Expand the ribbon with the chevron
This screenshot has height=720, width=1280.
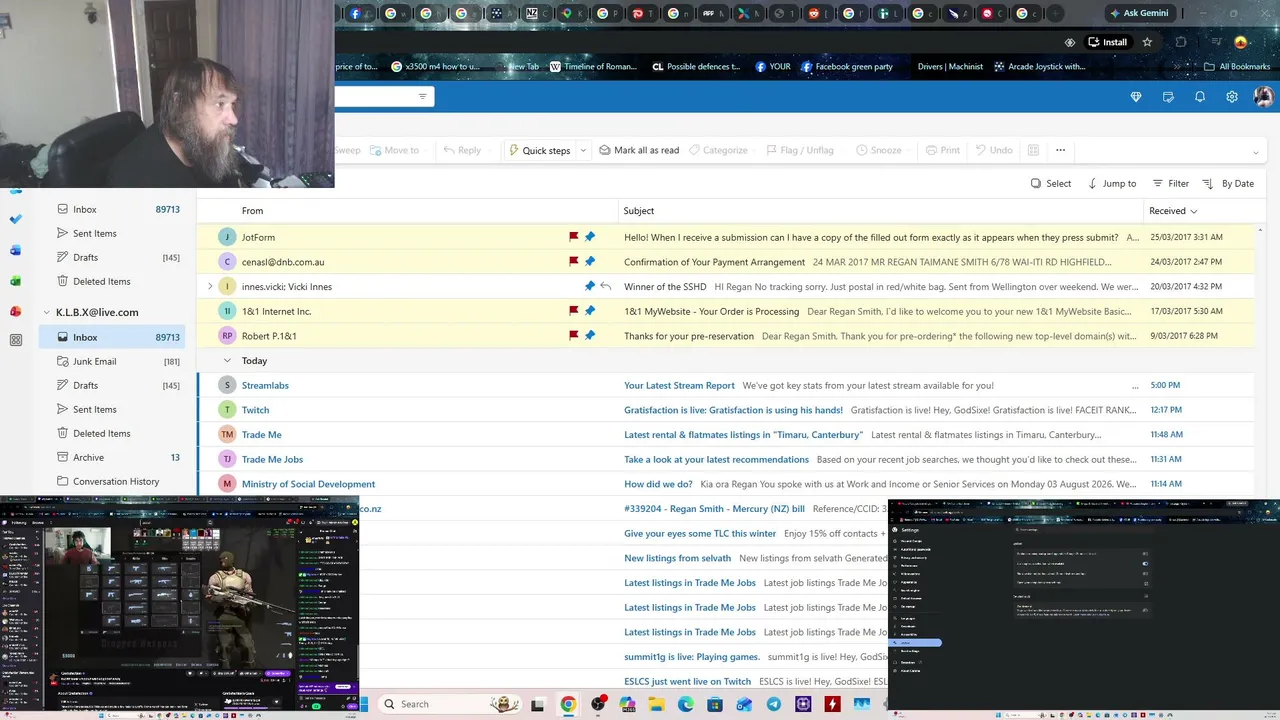coord(1255,152)
